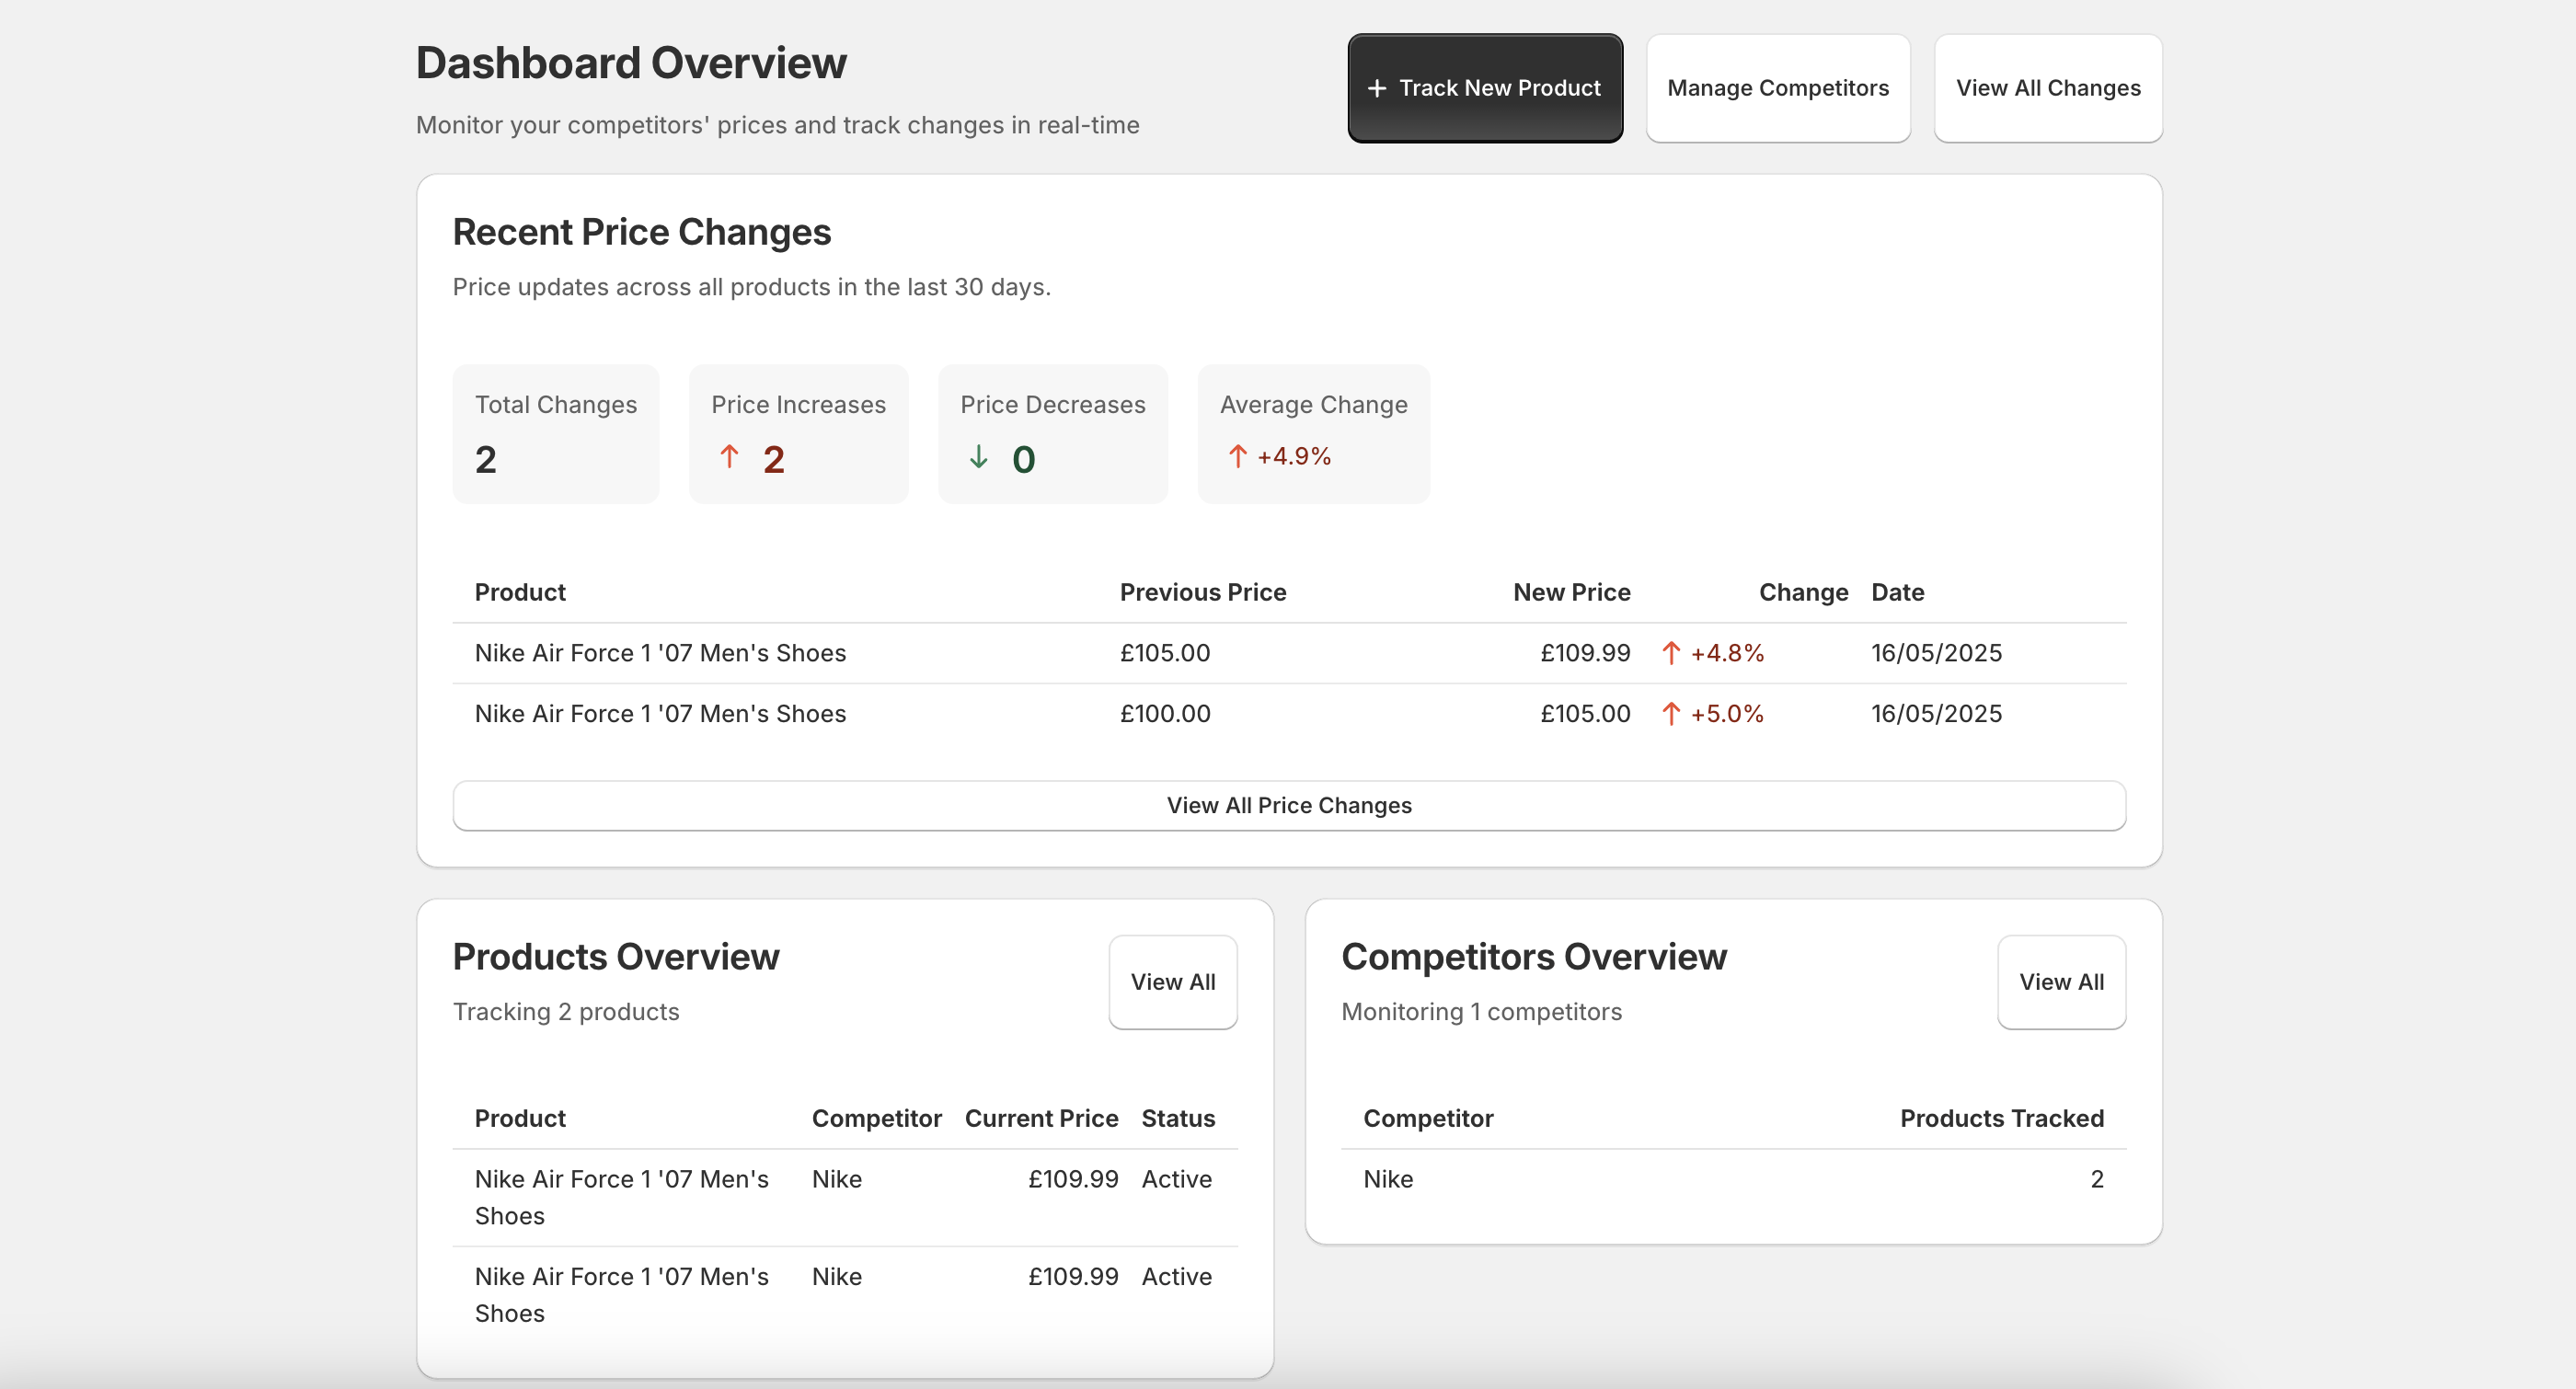Click the Date column header
The image size is (2576, 1389).
pos(1897,592)
